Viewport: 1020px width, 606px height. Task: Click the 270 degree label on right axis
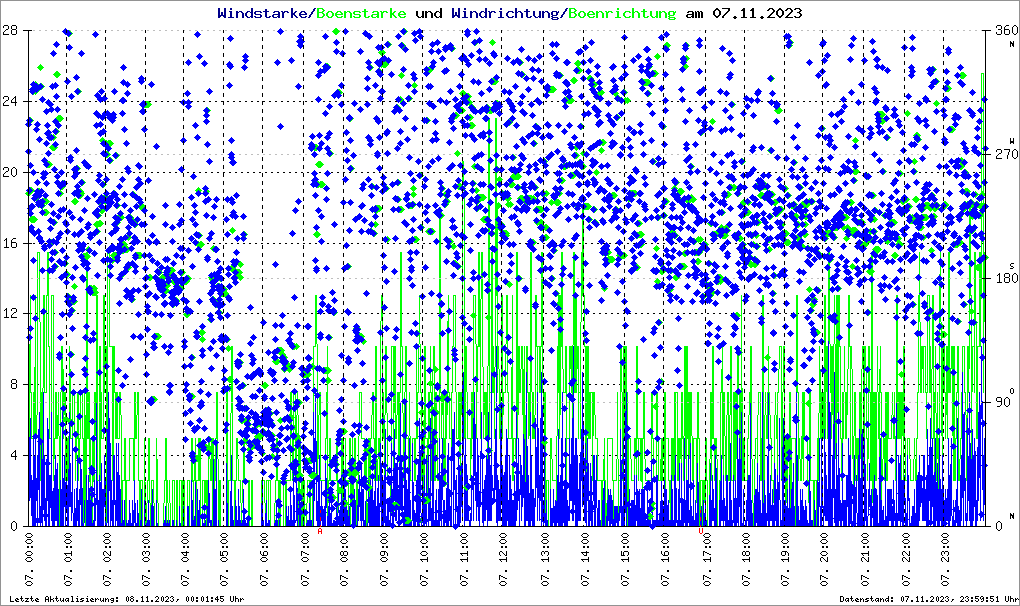[x=1003, y=154]
